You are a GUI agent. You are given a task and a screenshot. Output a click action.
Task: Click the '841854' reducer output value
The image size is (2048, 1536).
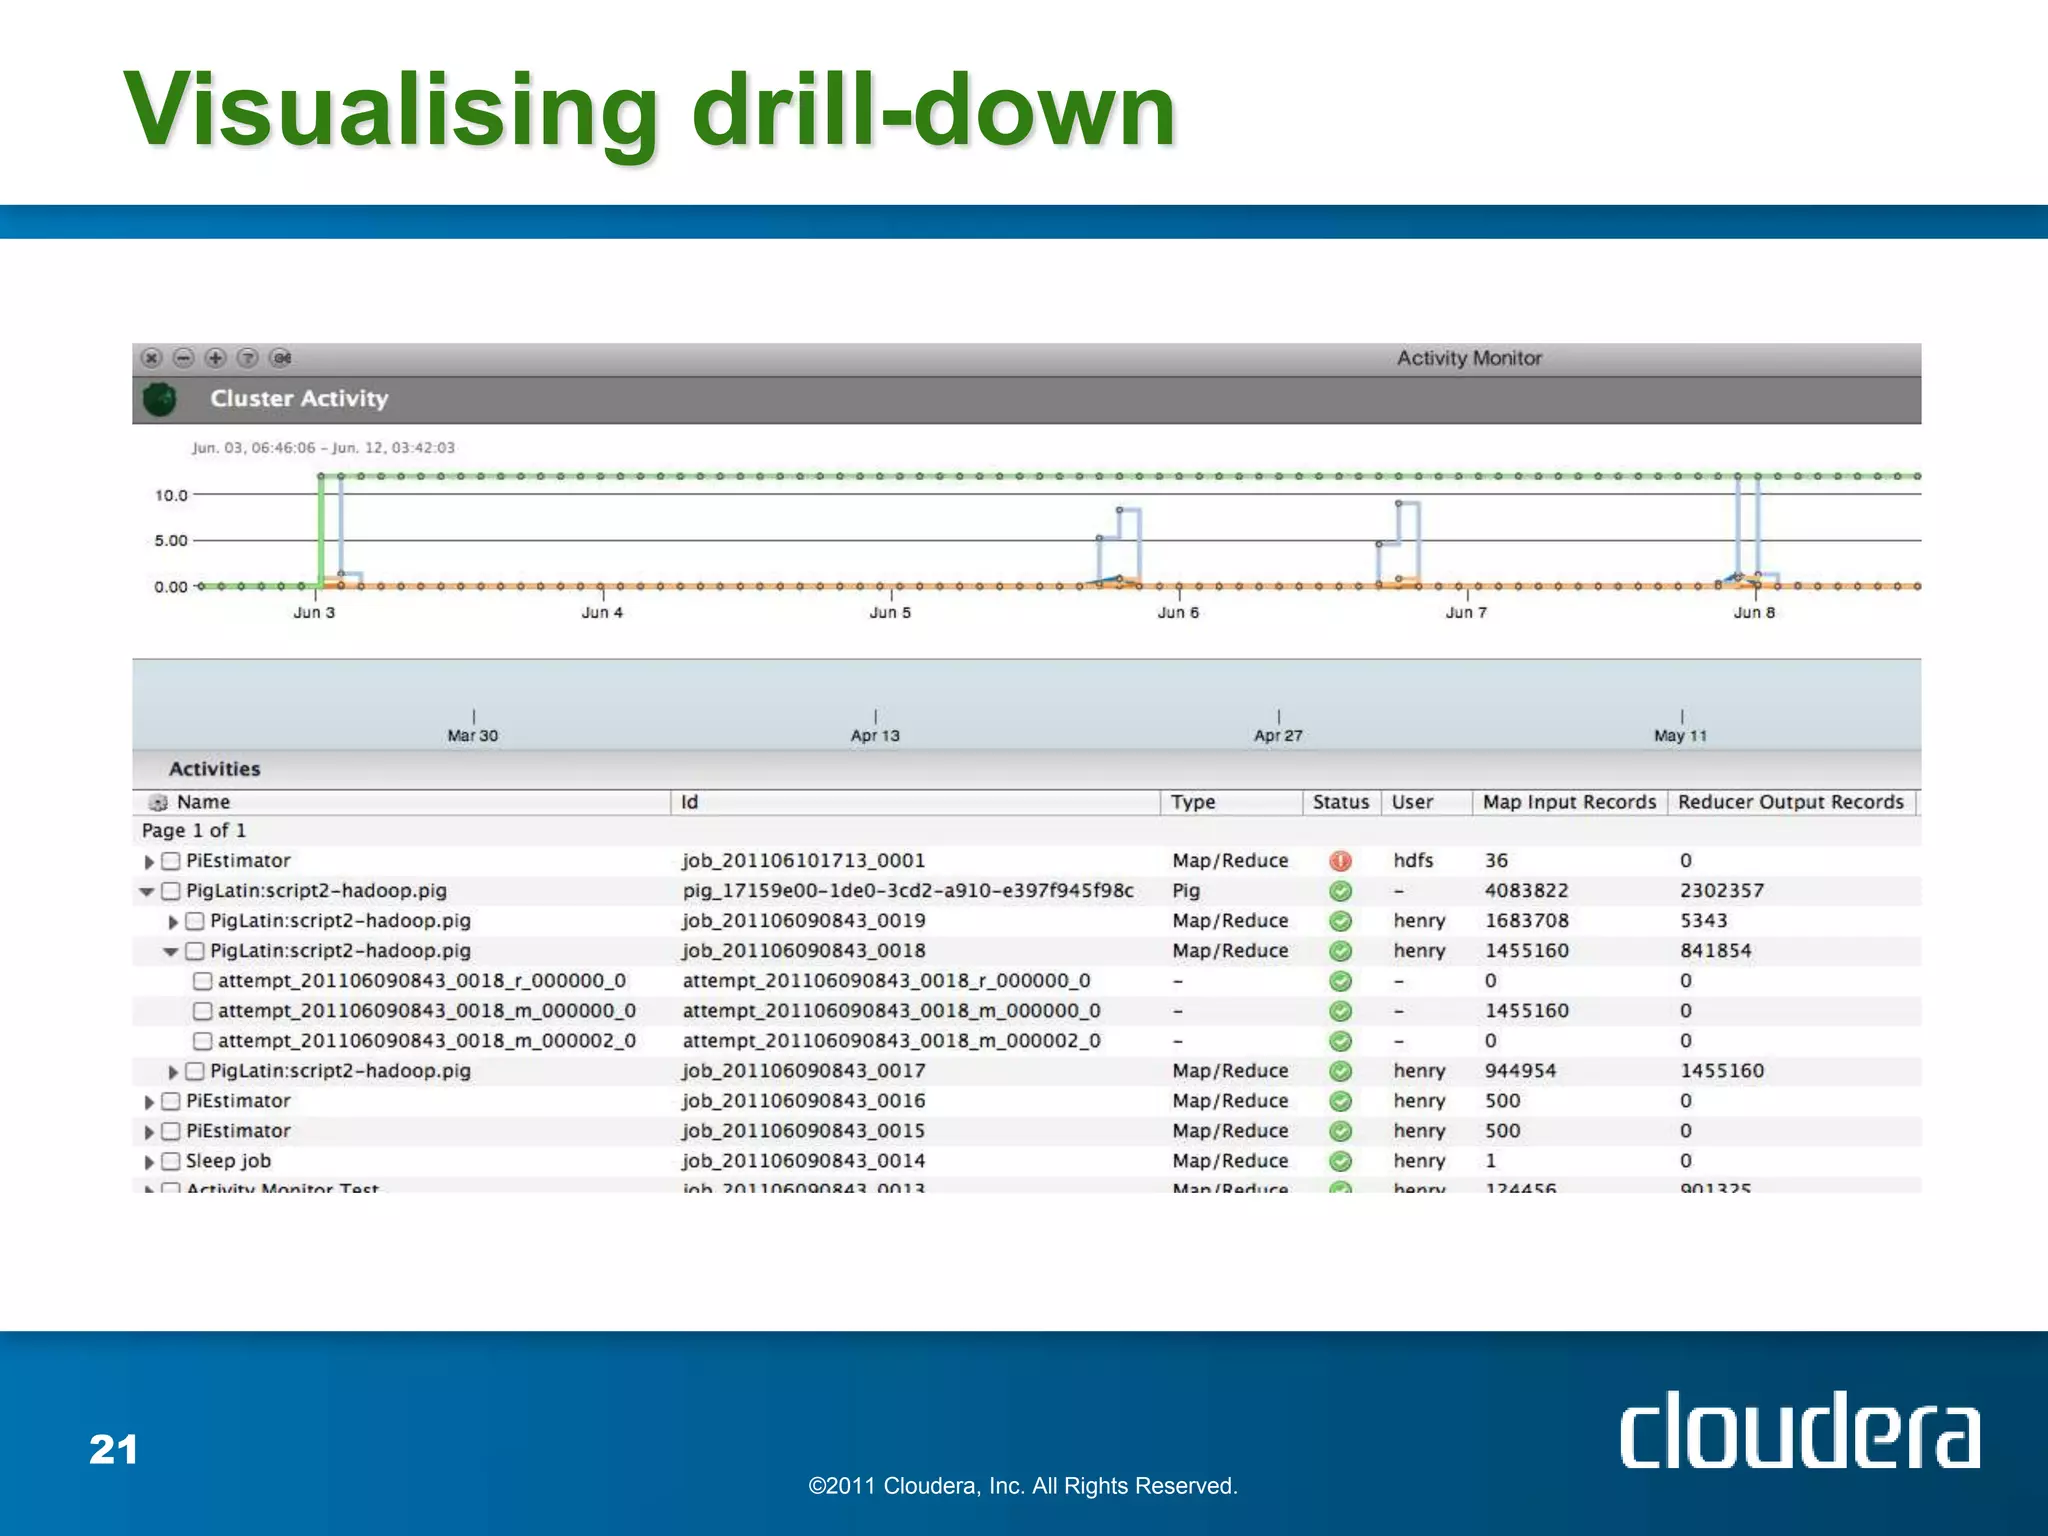pyautogui.click(x=1716, y=951)
